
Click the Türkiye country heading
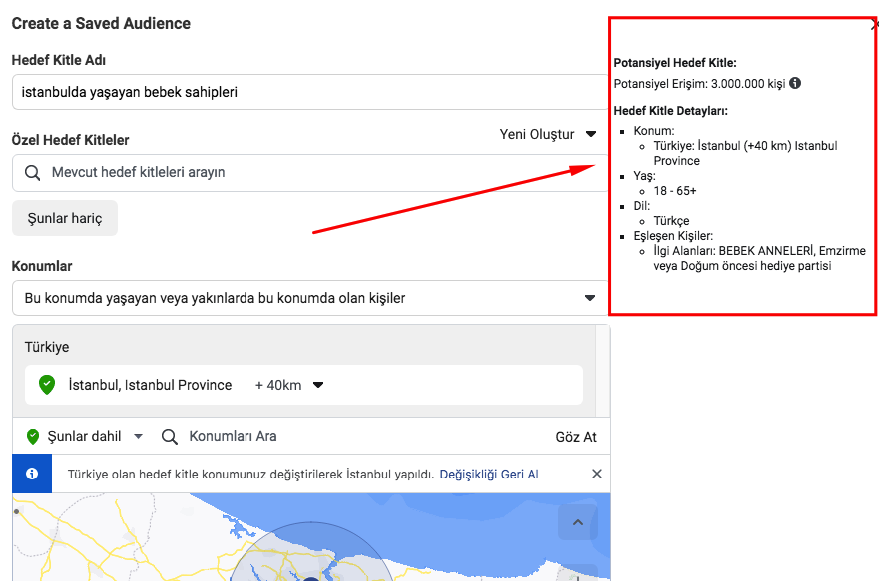(x=47, y=347)
